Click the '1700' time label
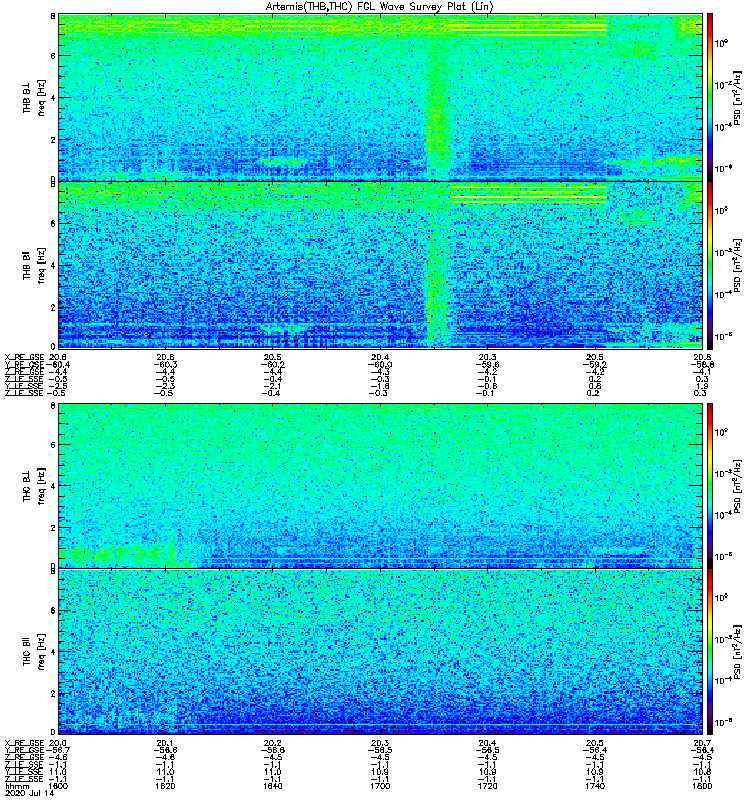750x800 pixels. coord(381,786)
